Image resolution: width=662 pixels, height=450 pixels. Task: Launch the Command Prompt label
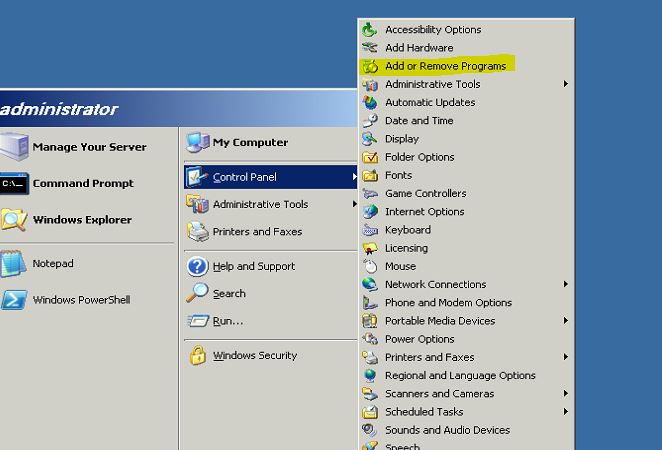click(x=83, y=183)
